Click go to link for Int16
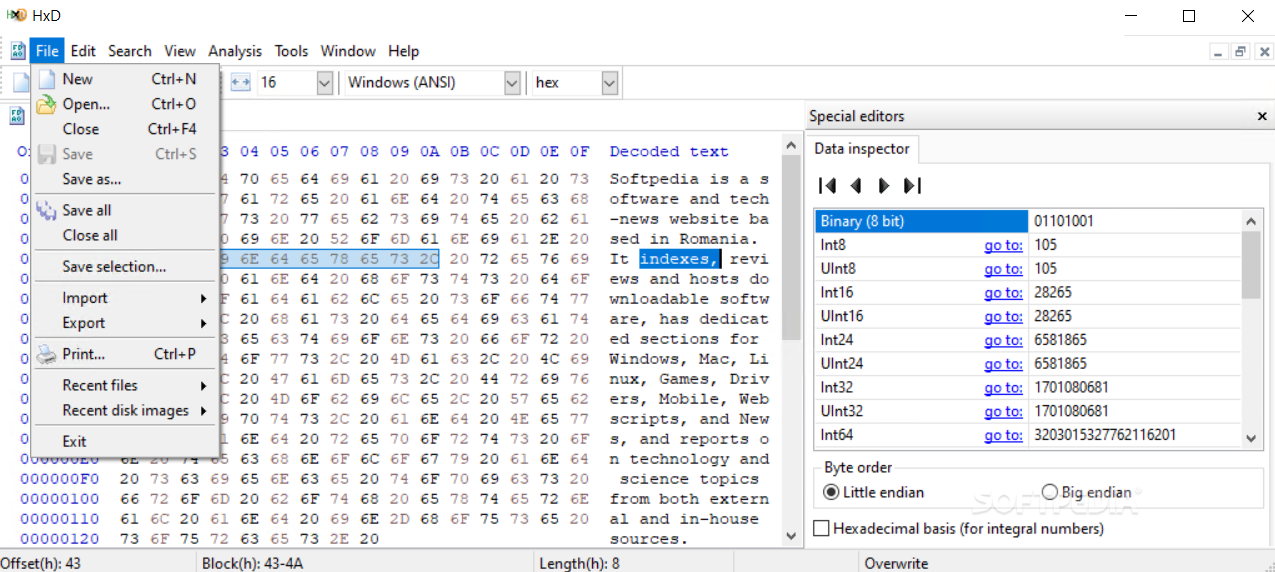The height and width of the screenshot is (572, 1275). (x=1003, y=293)
